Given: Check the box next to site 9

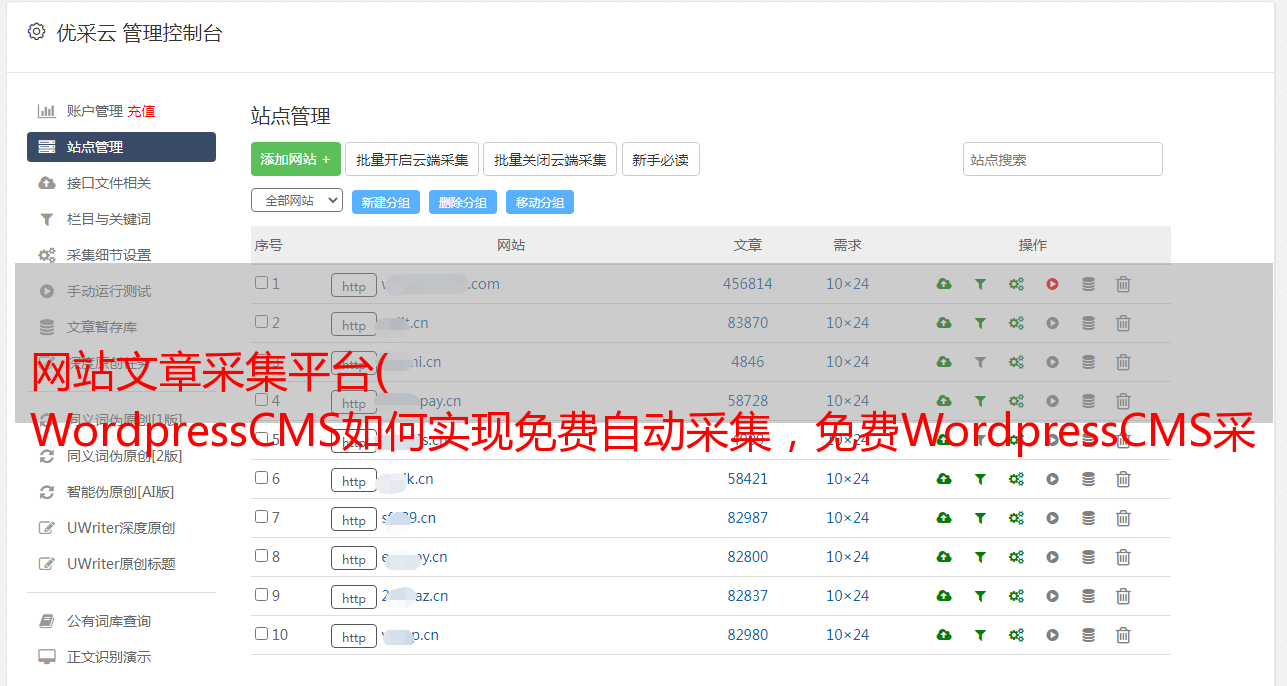Looking at the screenshot, I should (x=261, y=595).
